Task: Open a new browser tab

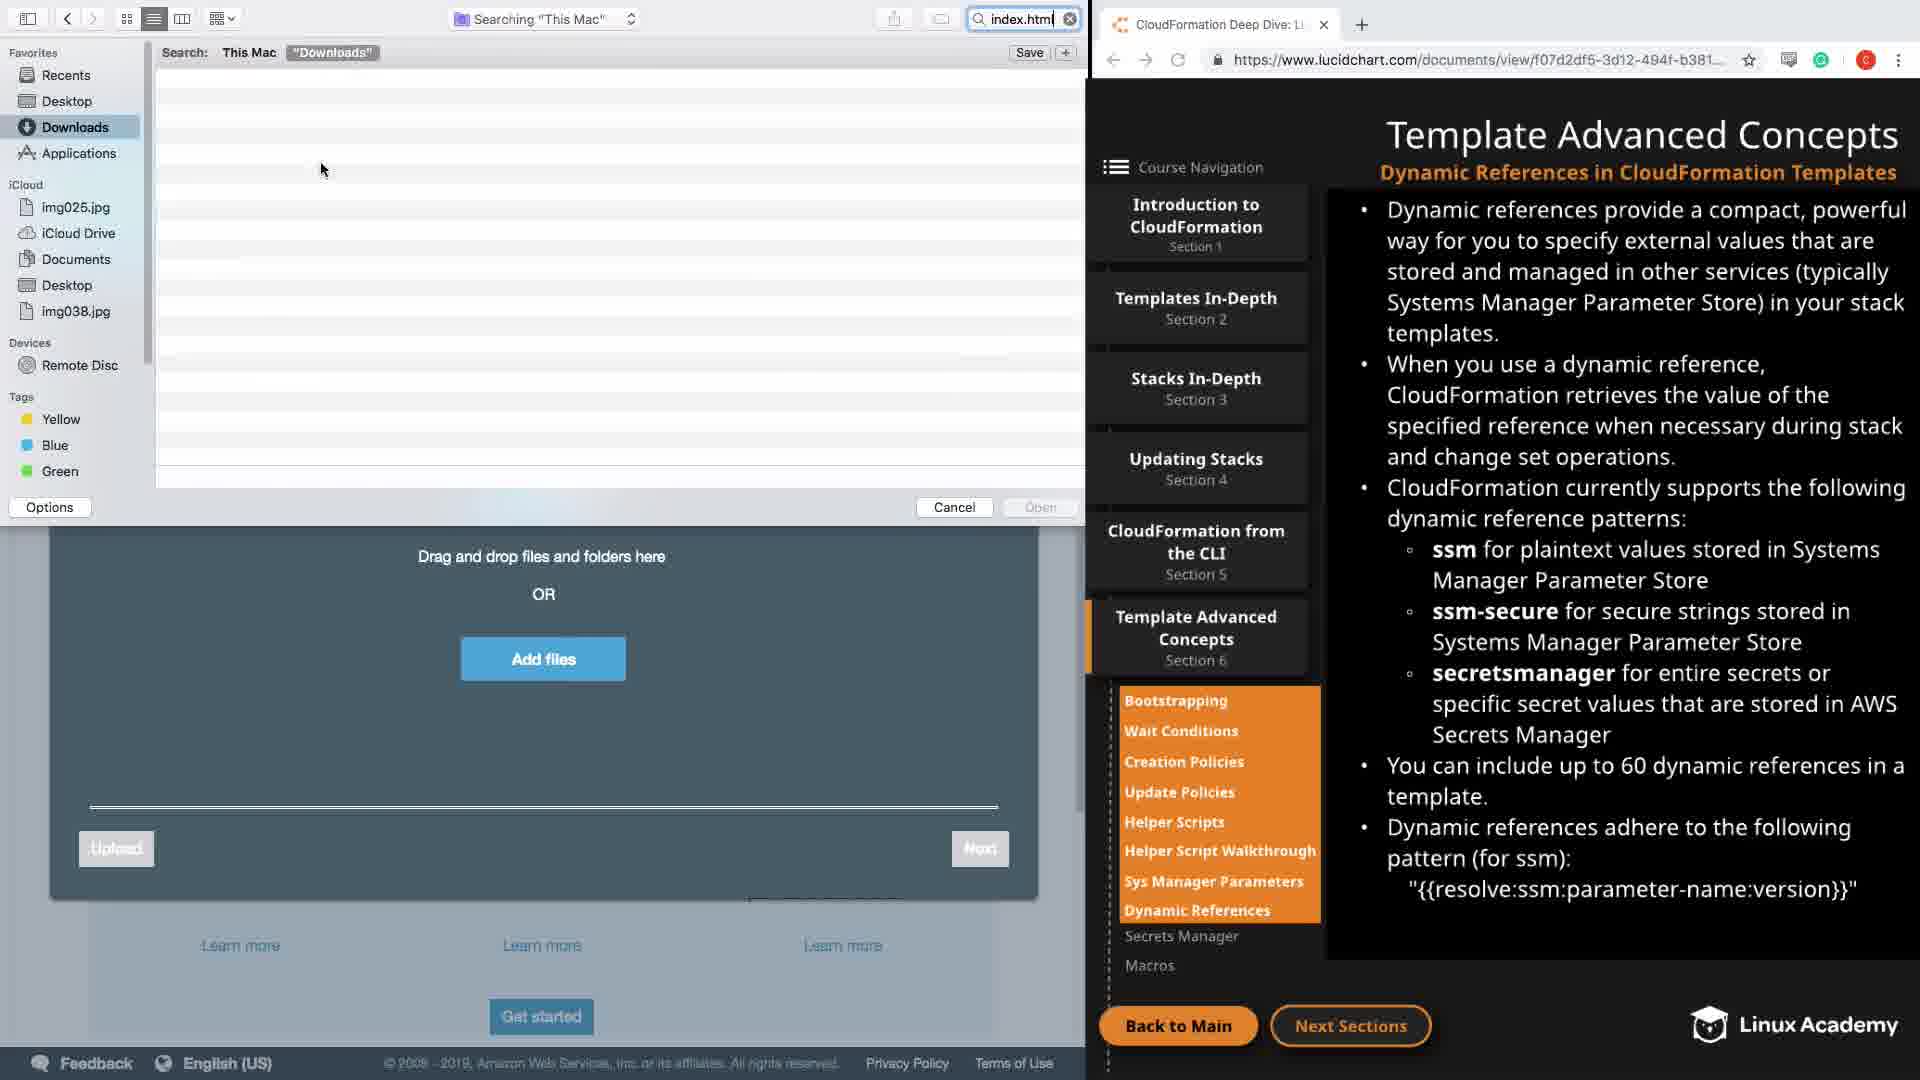Action: coord(1362,25)
